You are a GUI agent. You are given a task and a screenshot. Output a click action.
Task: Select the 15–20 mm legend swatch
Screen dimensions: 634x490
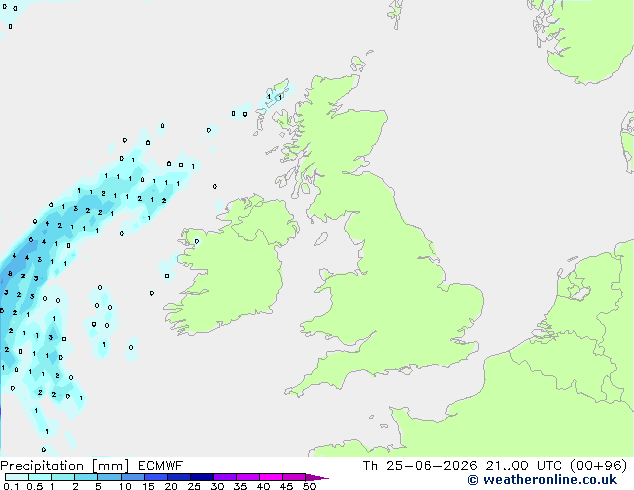tap(156, 477)
